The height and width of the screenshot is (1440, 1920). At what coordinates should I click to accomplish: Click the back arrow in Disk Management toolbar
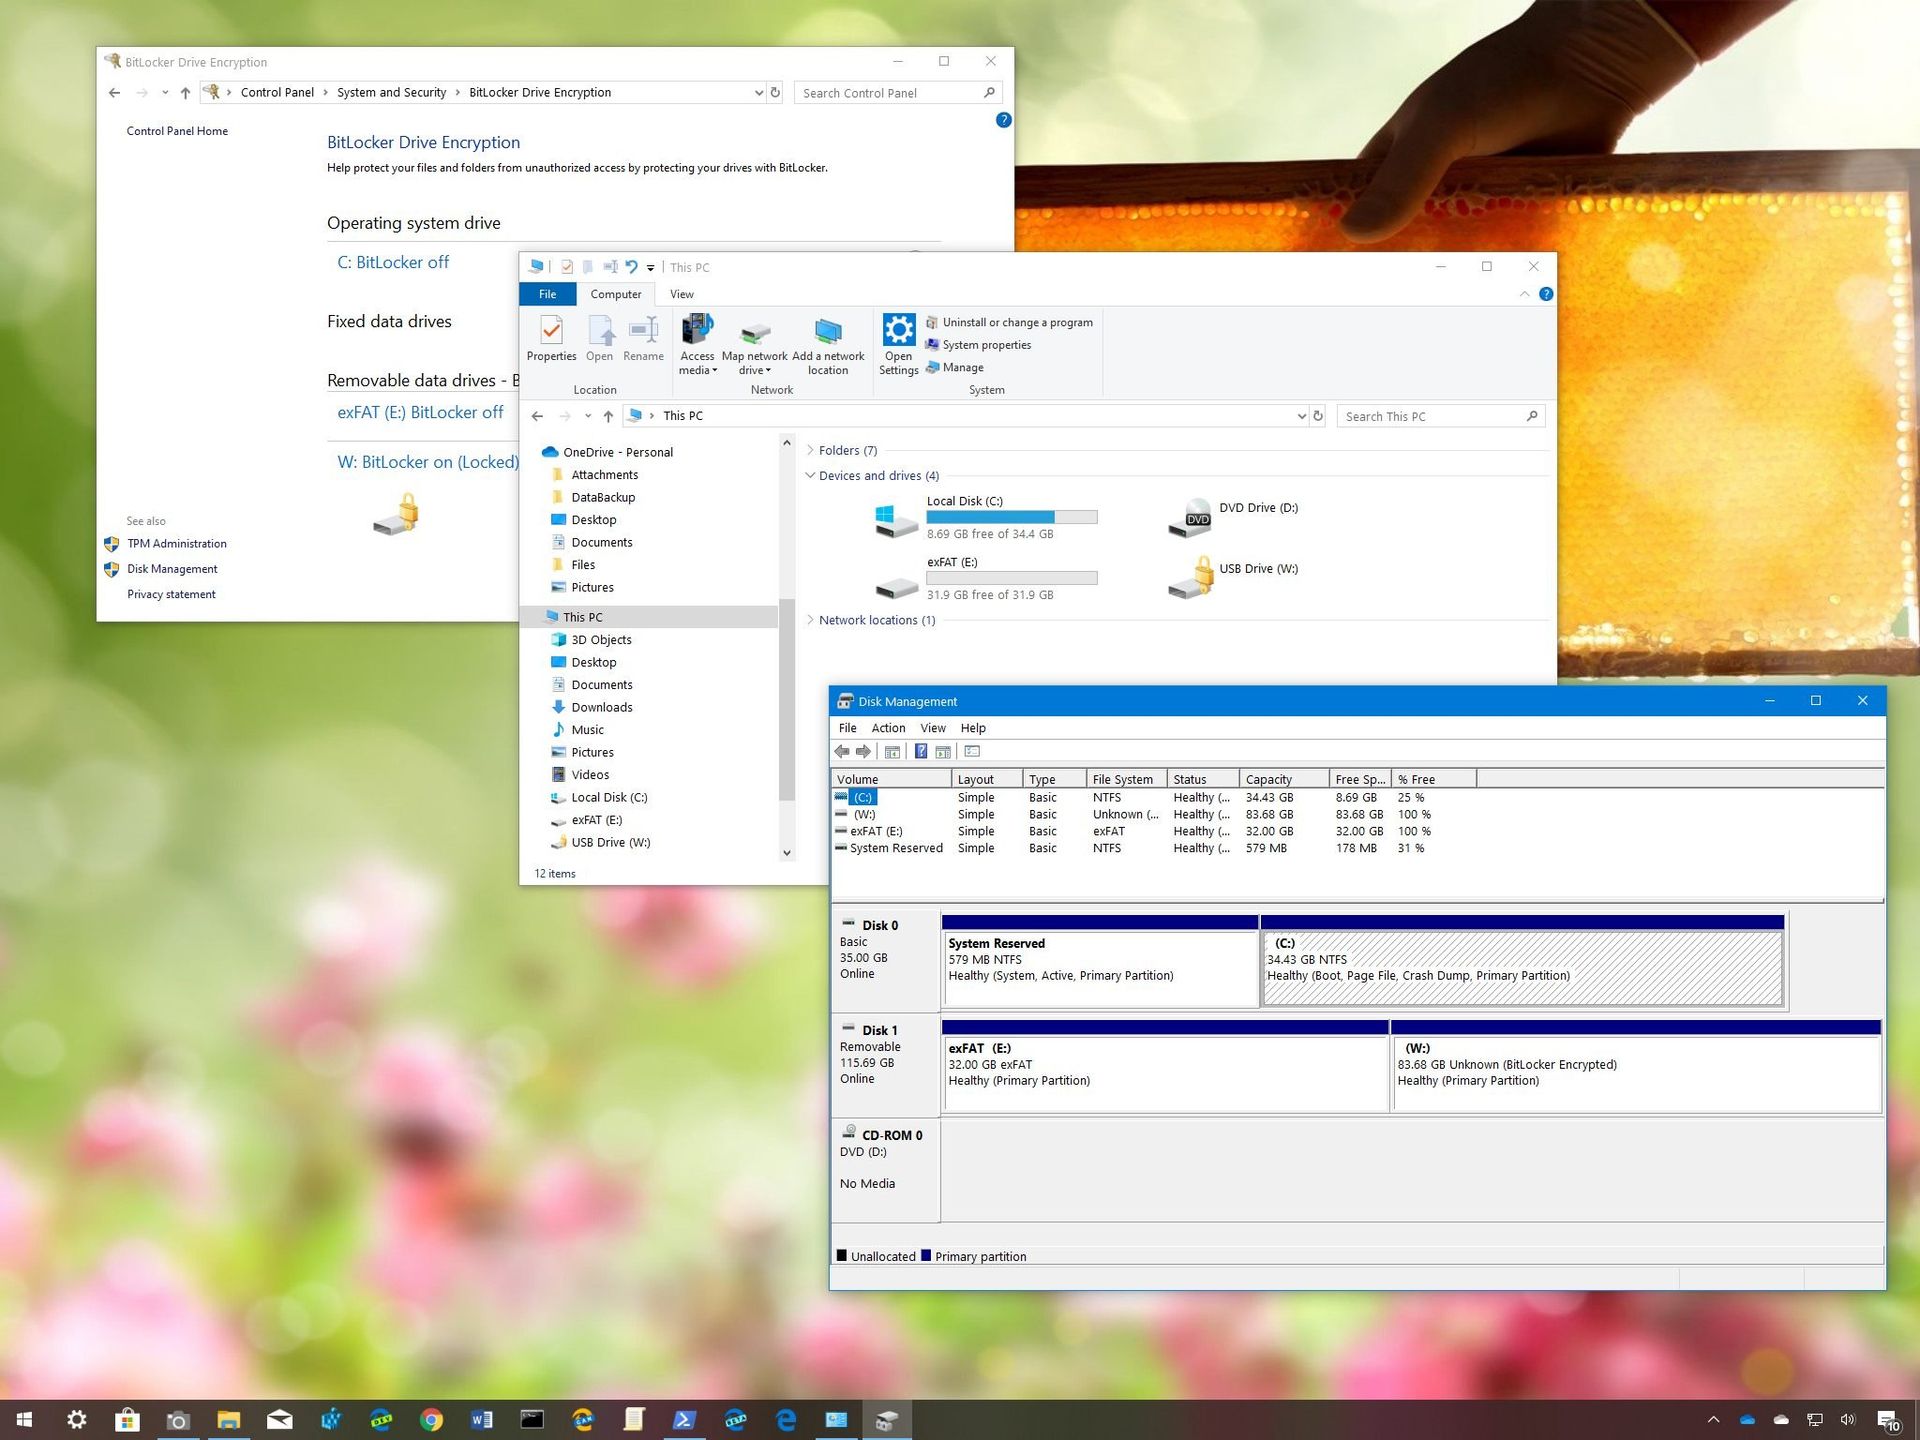coord(841,751)
